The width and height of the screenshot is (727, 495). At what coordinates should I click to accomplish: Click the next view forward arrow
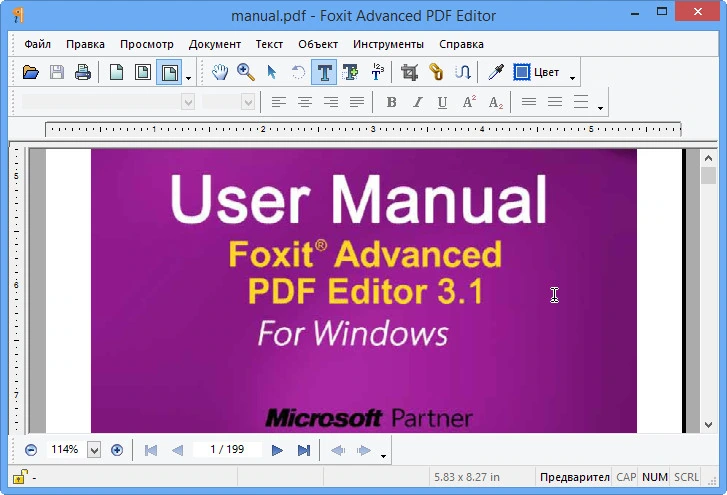coord(364,450)
